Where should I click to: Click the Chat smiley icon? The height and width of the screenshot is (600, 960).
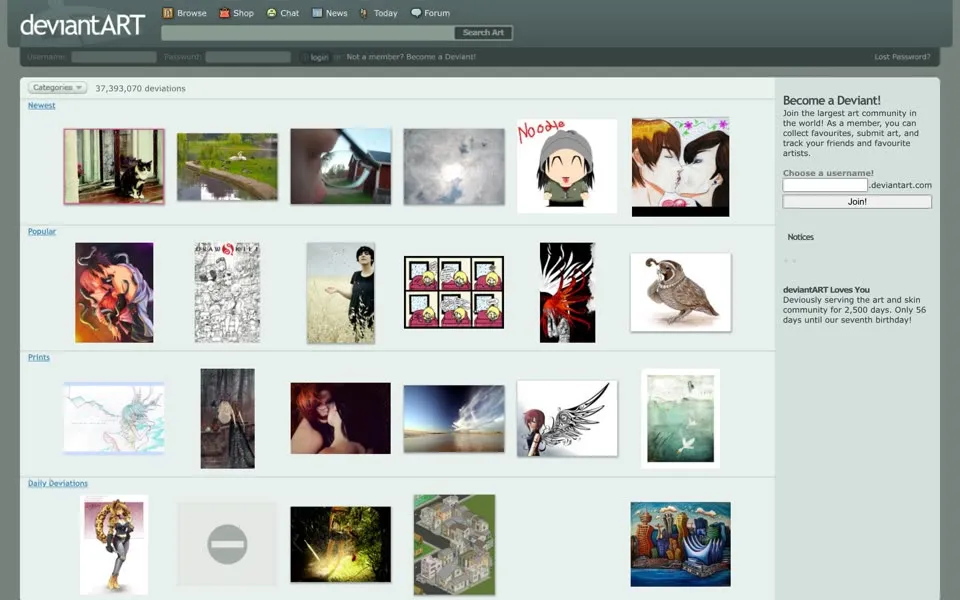click(271, 13)
